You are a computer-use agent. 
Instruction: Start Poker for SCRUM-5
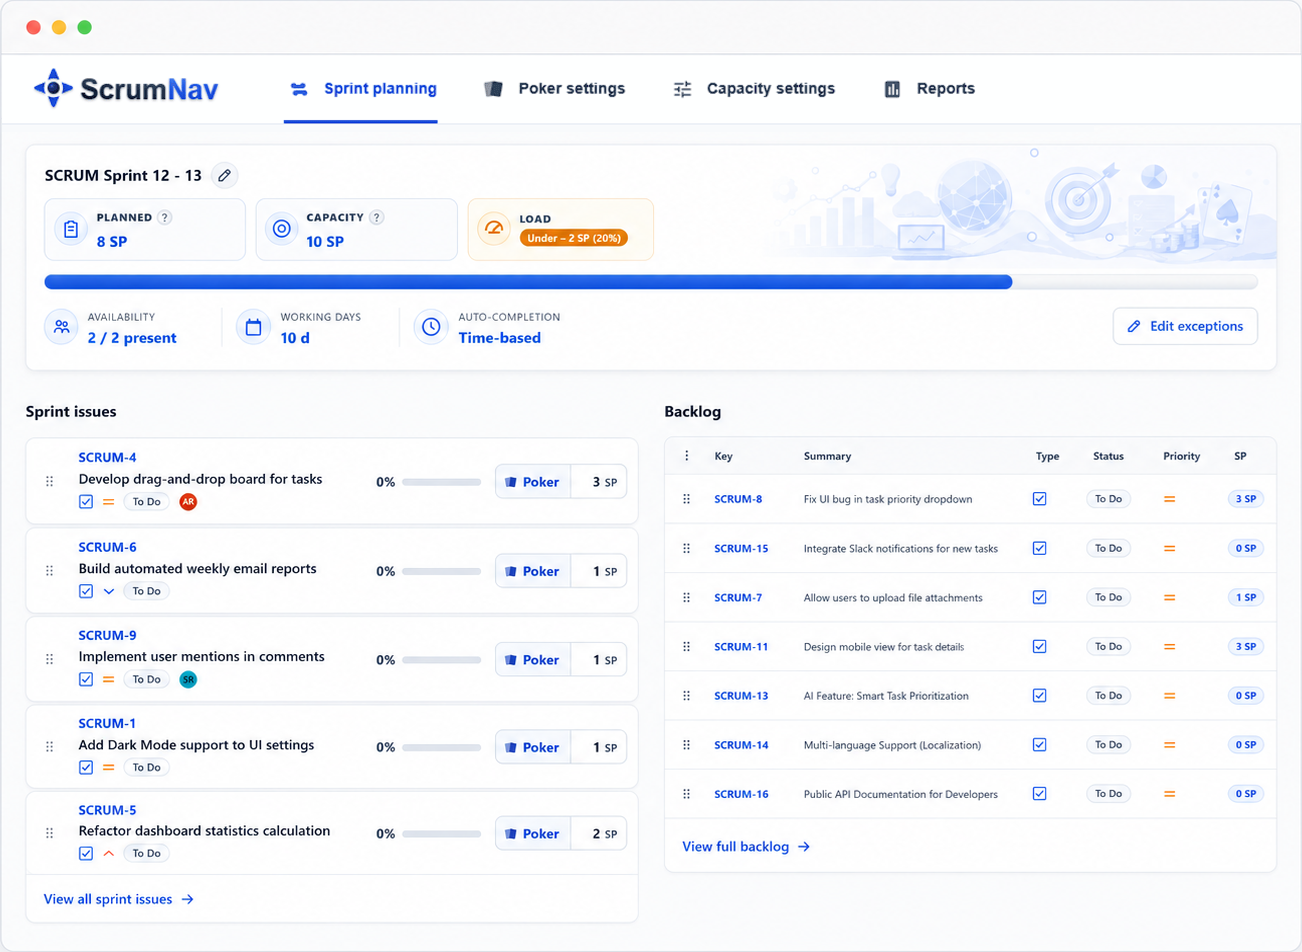(x=533, y=834)
